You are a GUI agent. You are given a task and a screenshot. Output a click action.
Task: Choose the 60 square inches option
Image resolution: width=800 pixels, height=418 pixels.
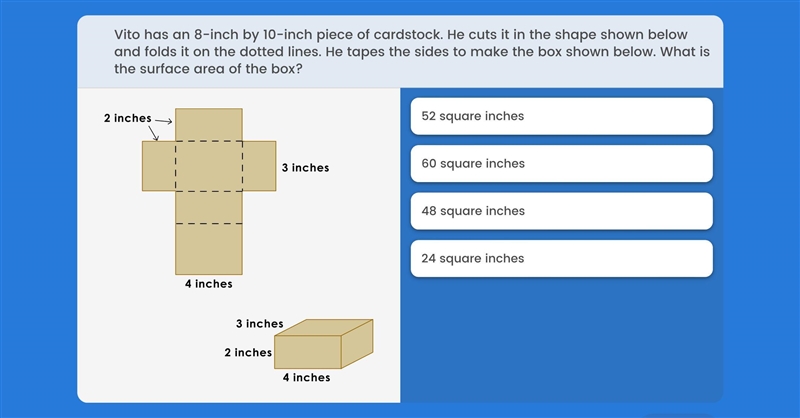point(561,164)
